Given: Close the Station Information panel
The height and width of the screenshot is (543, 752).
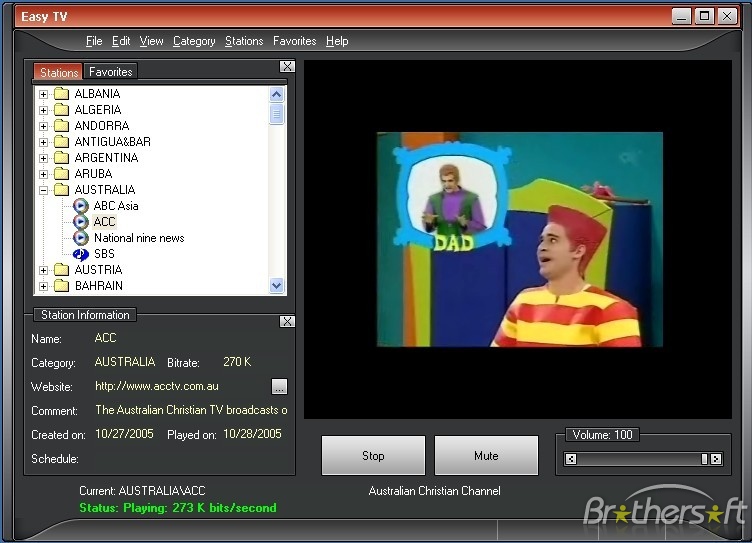Looking at the screenshot, I should (x=287, y=321).
